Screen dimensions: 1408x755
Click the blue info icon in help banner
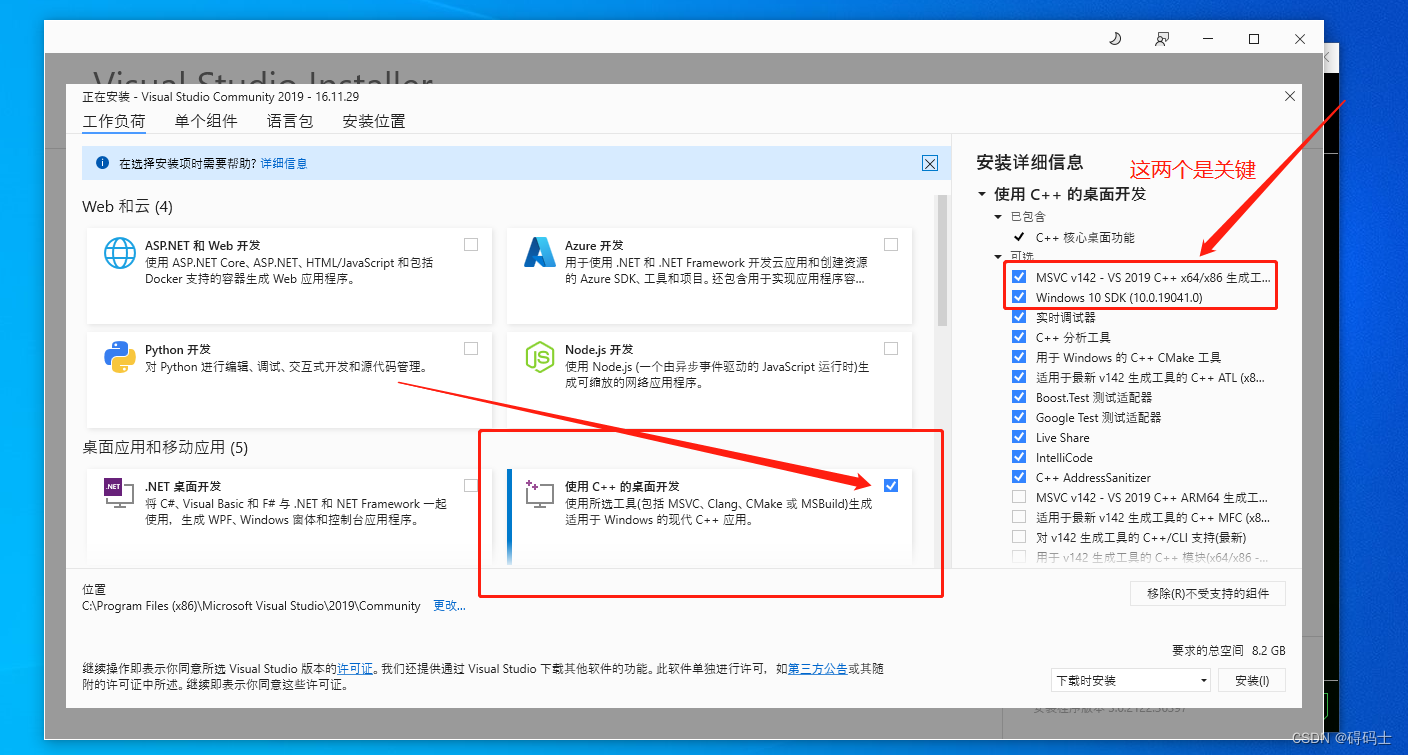tap(102, 163)
